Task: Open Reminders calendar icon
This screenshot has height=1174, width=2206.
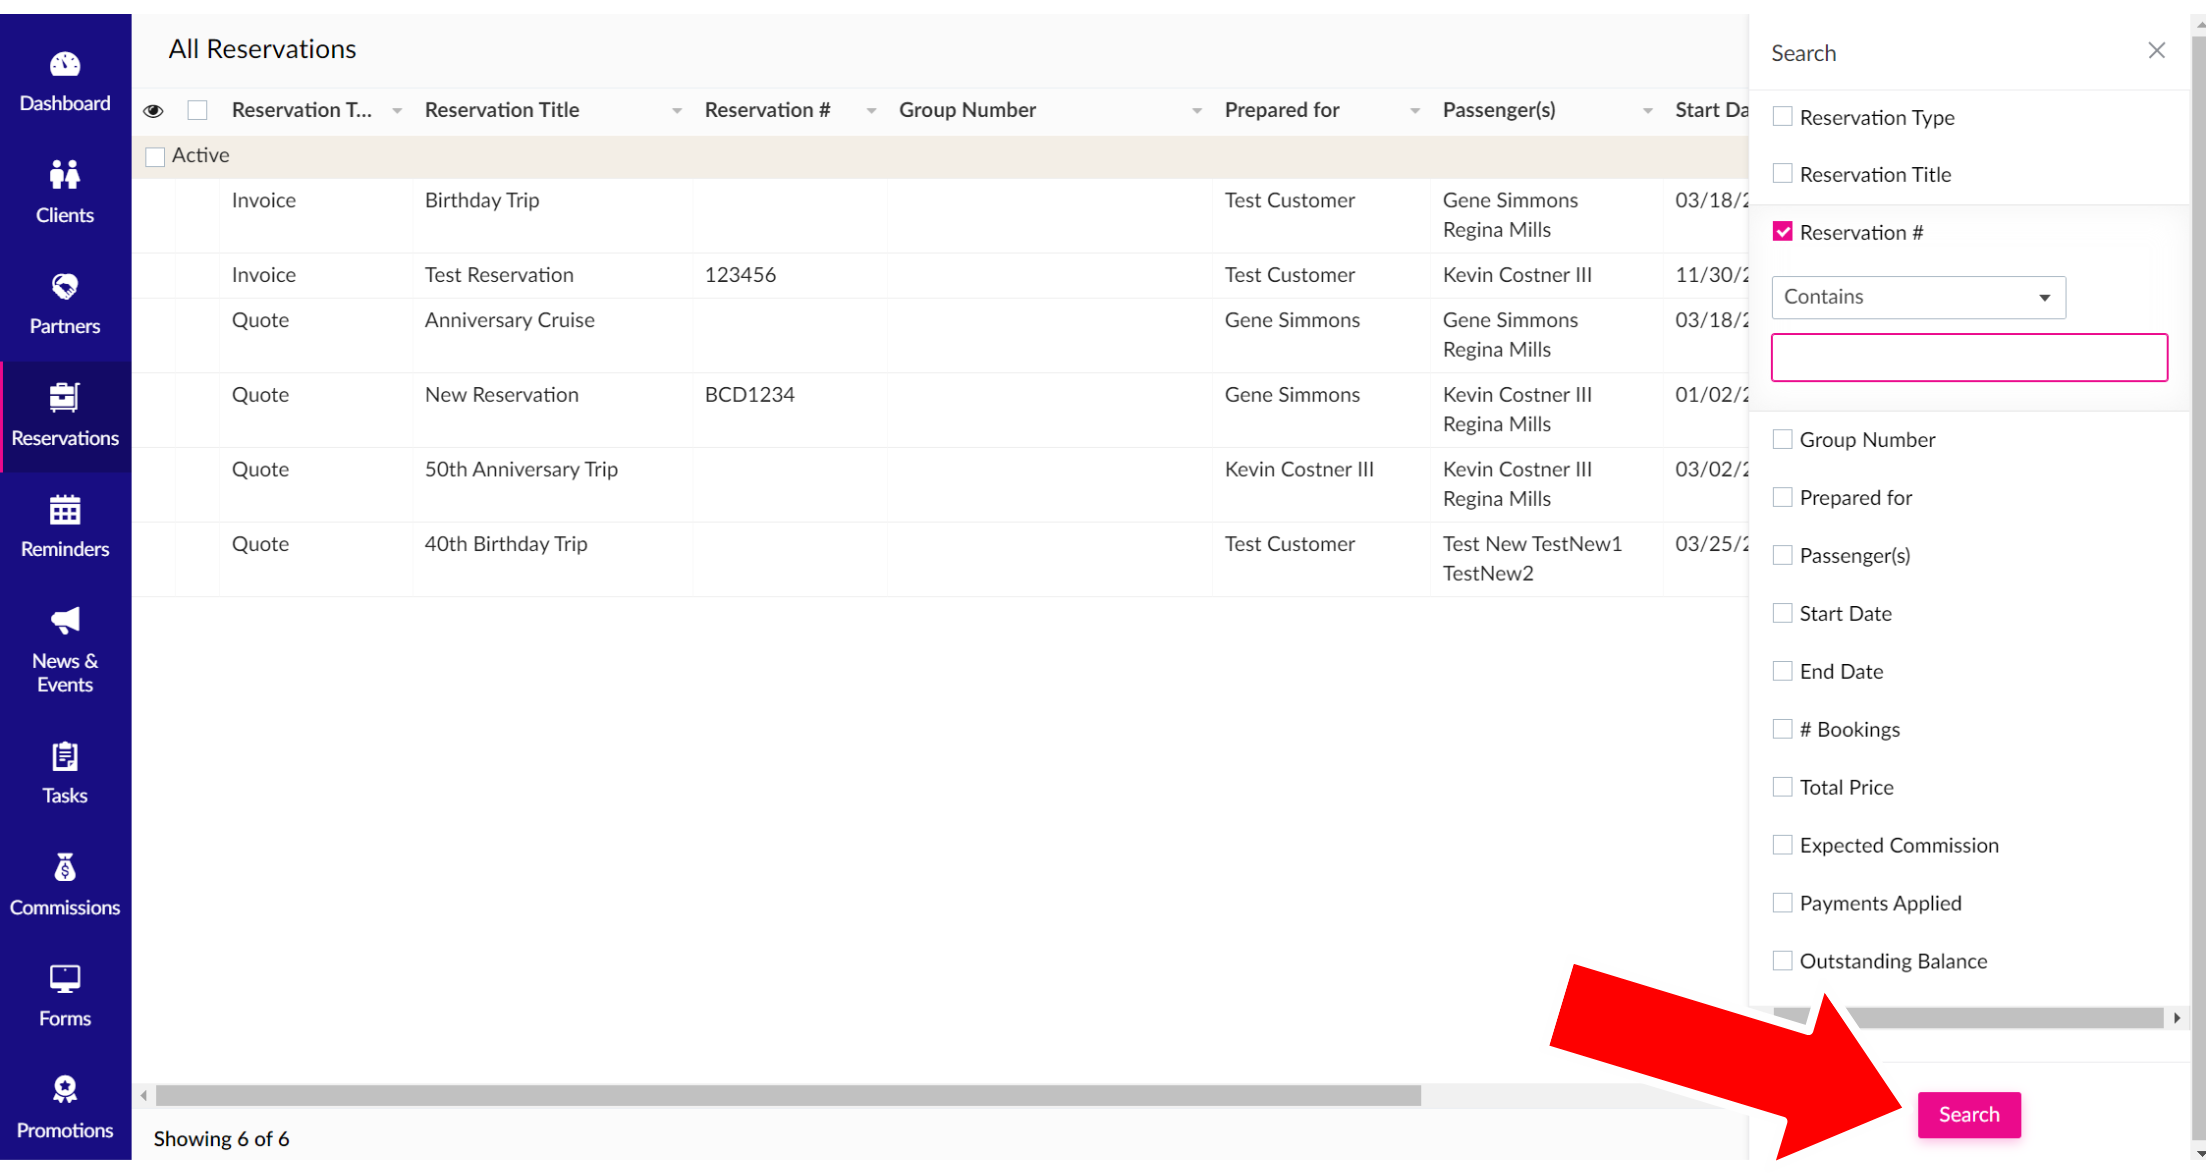Action: (x=65, y=510)
